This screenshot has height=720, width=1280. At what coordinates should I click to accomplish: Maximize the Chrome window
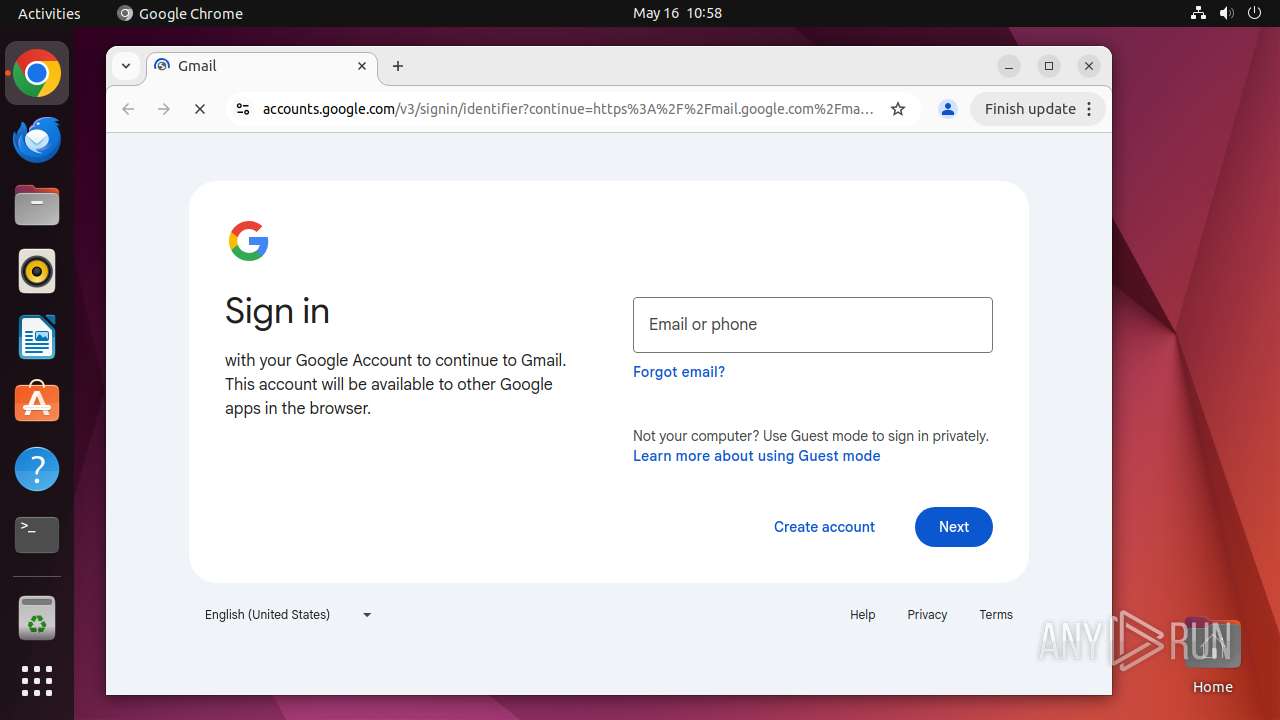pos(1049,66)
